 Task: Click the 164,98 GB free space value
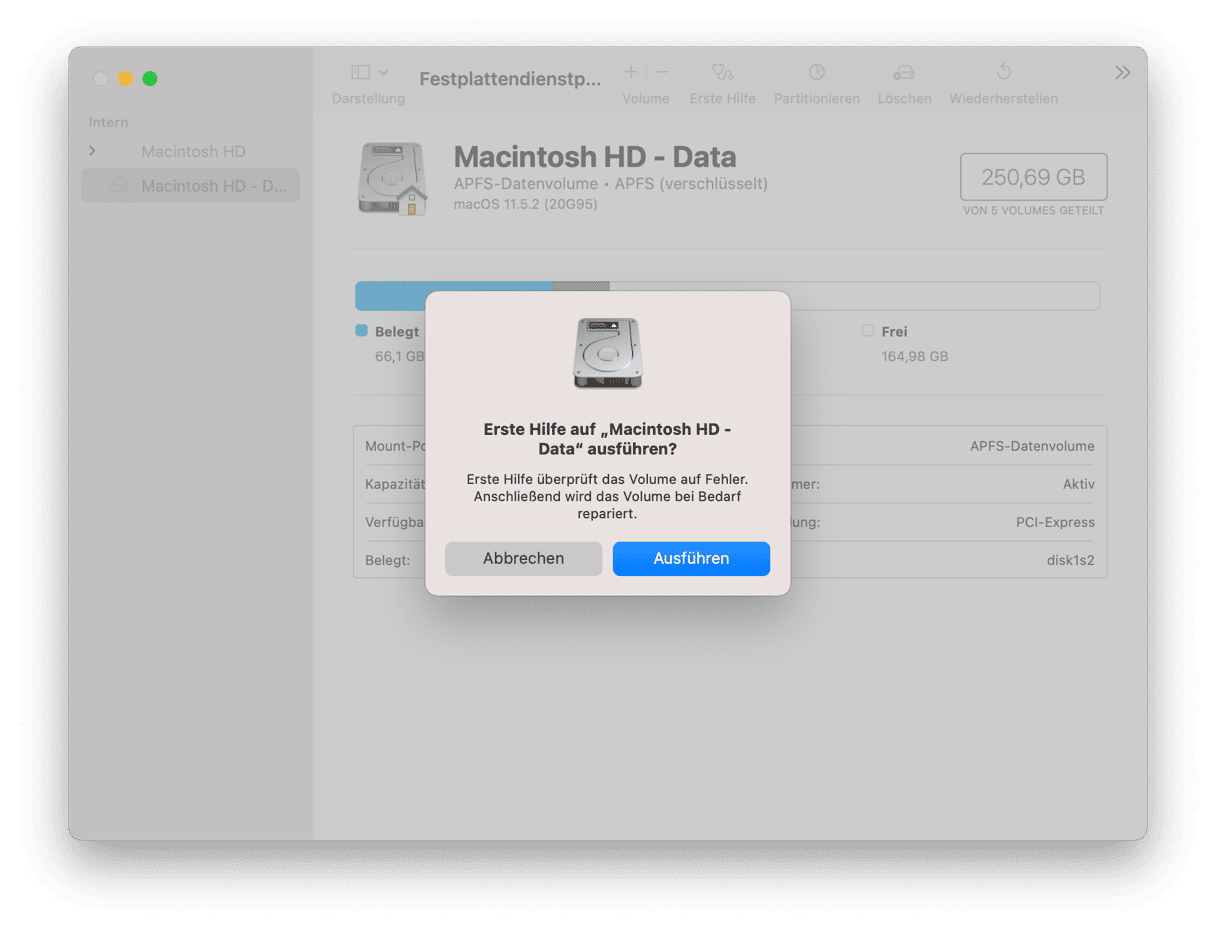click(x=915, y=356)
